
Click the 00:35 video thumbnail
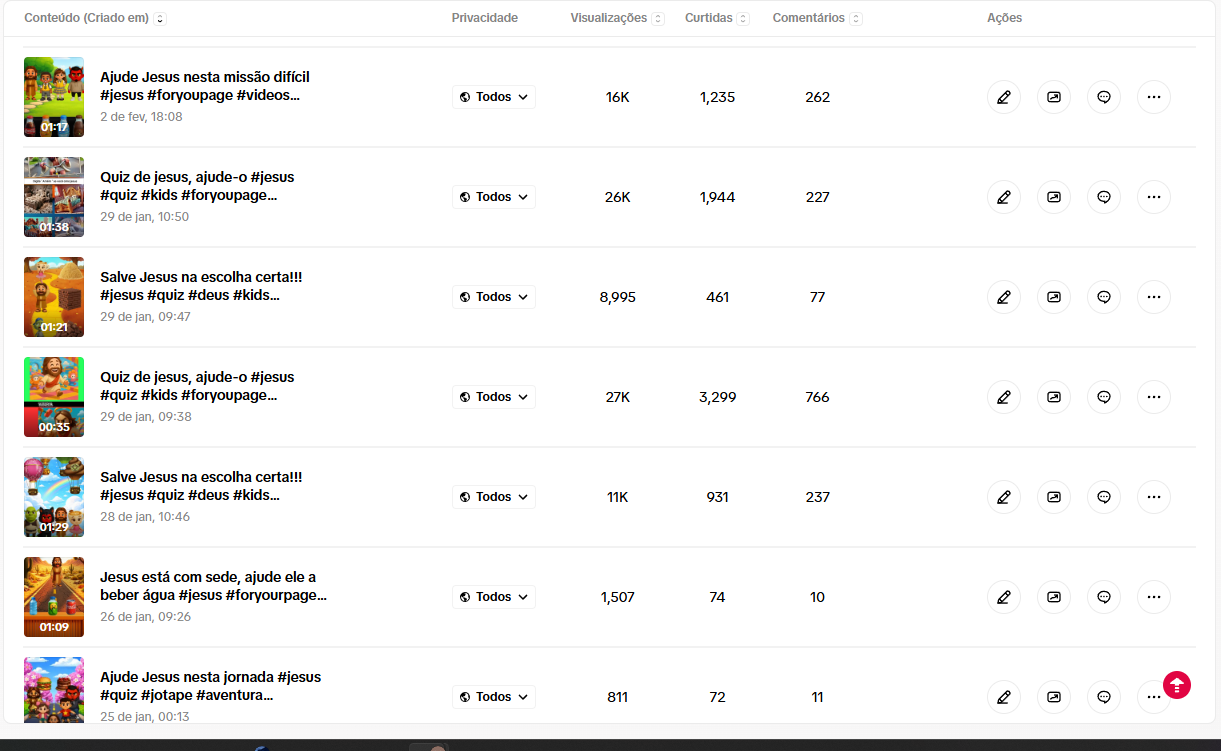click(54, 397)
